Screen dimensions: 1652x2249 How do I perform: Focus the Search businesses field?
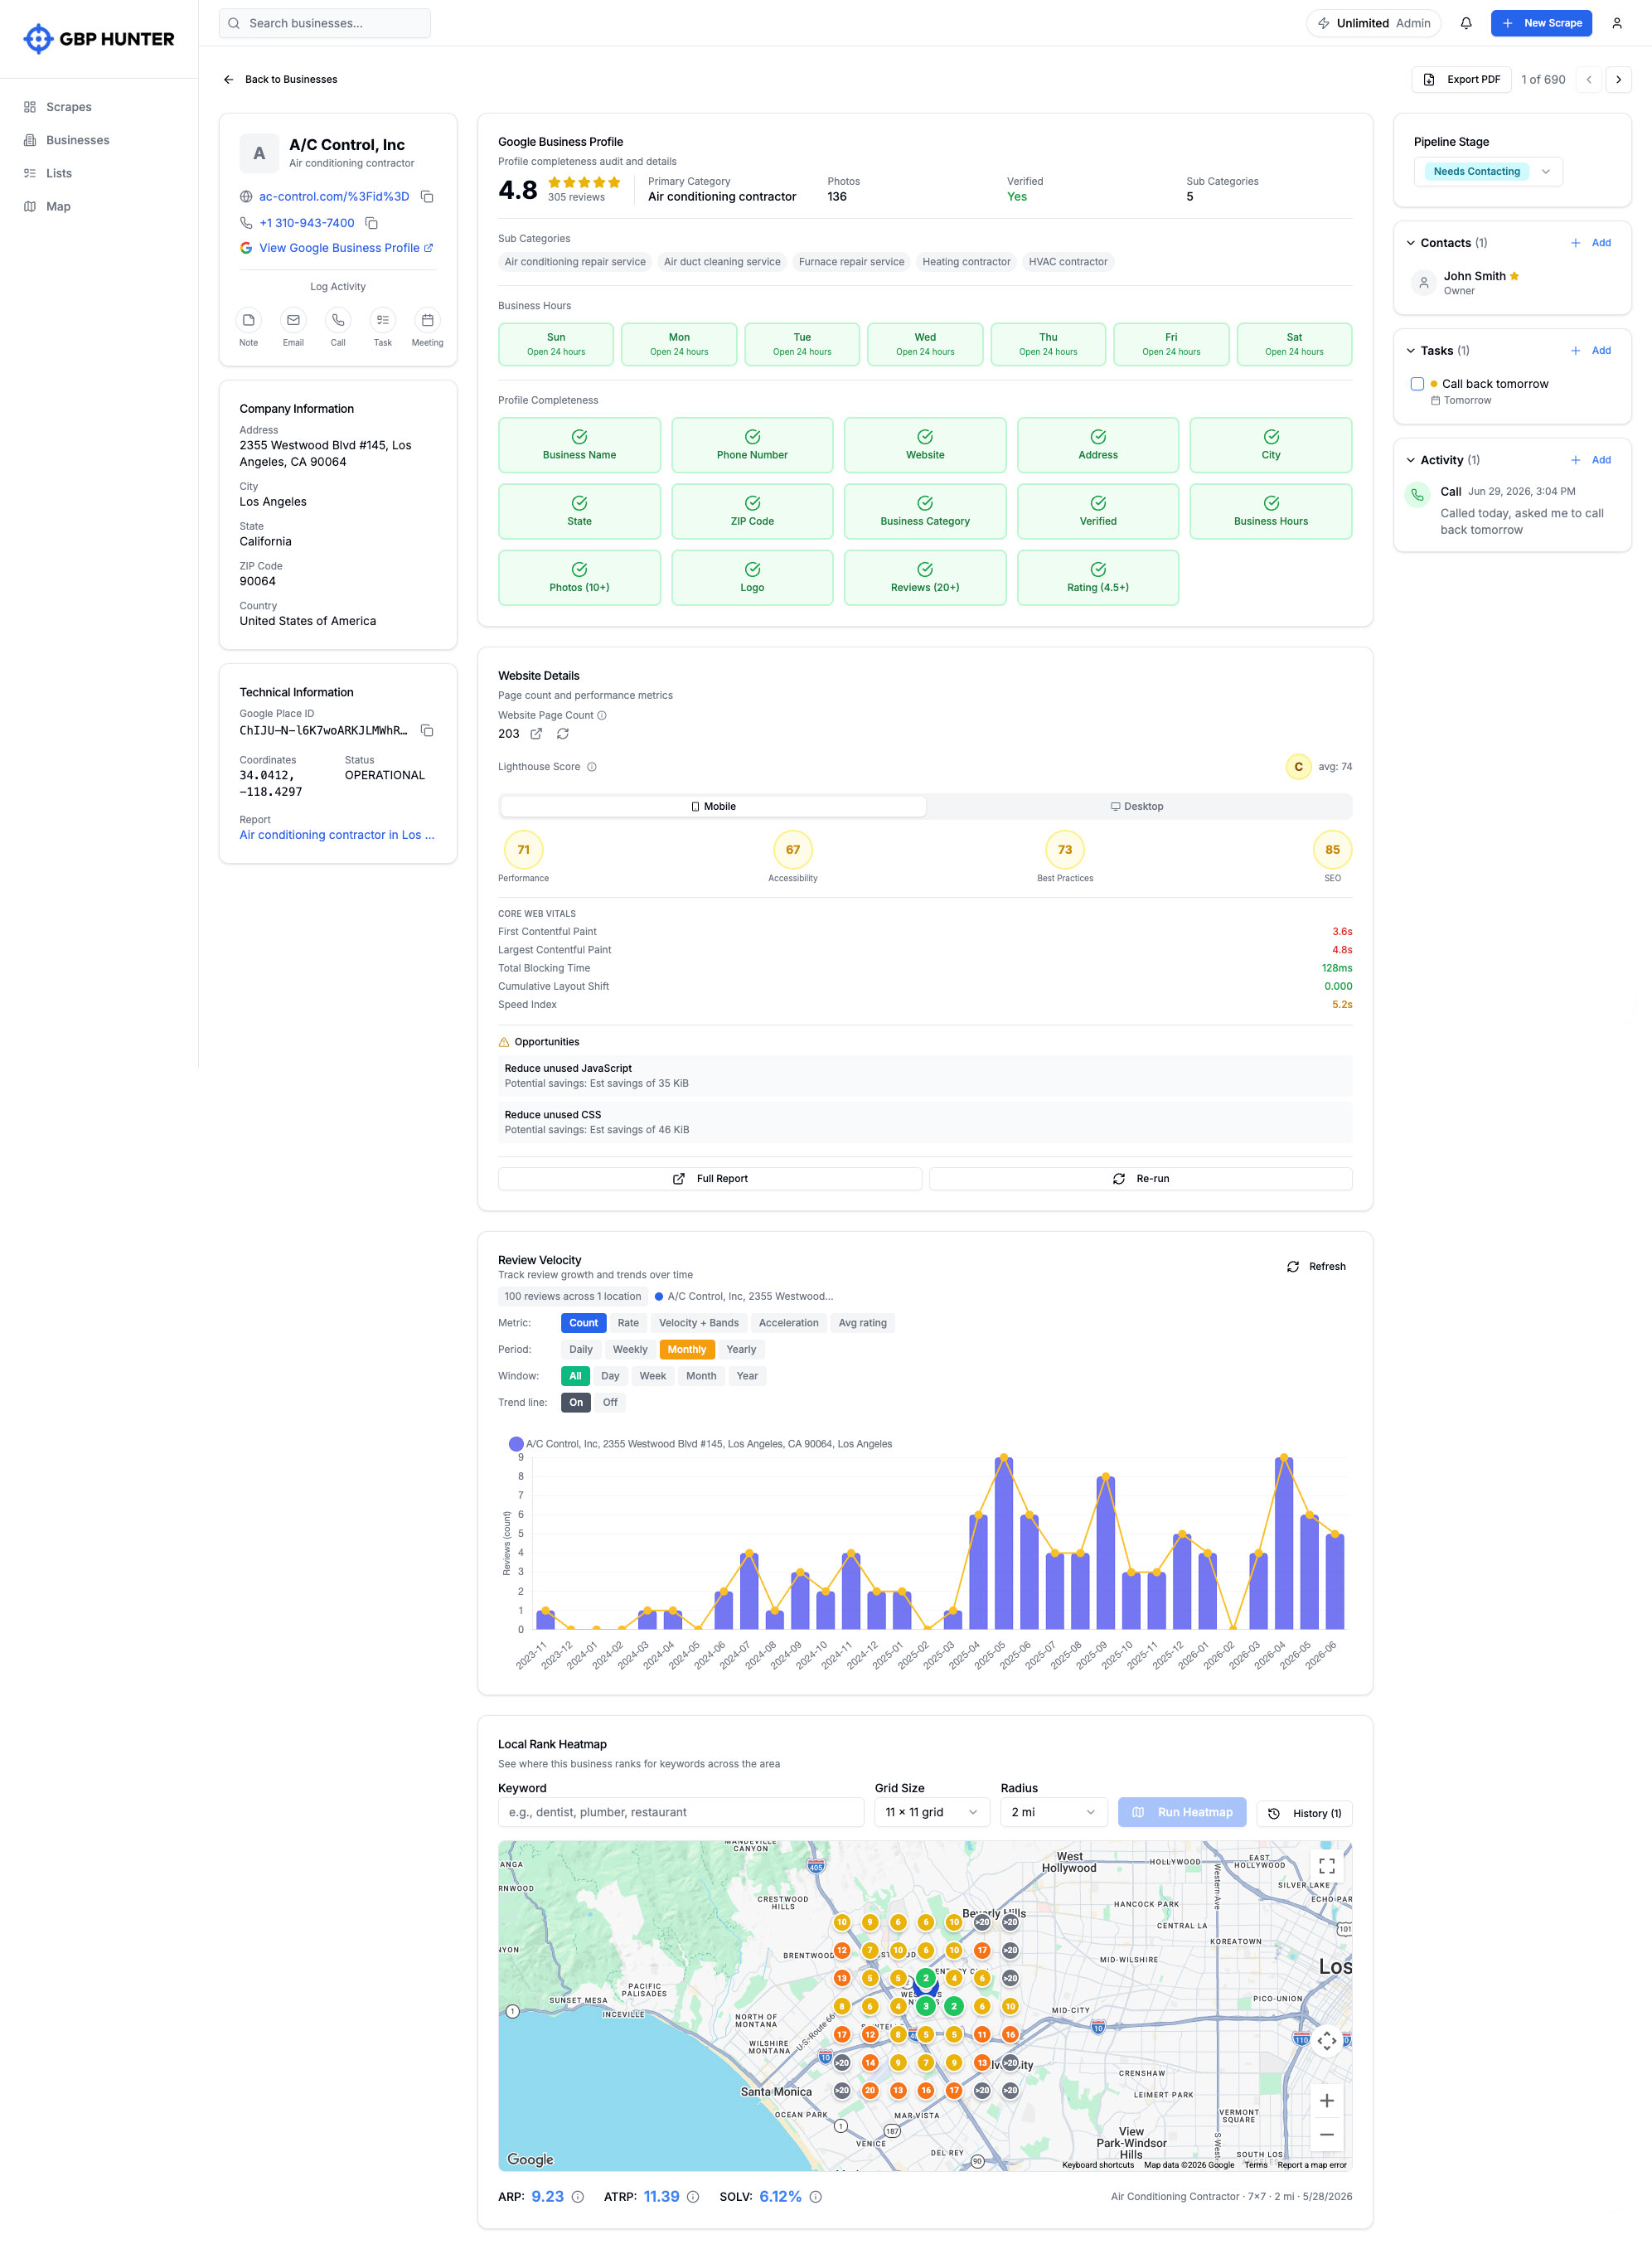click(x=325, y=23)
